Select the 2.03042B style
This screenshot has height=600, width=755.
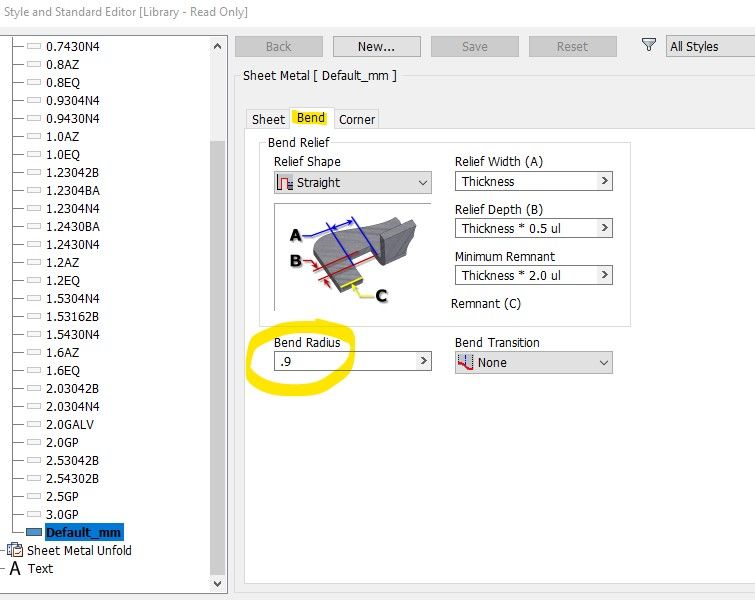pyautogui.click(x=72, y=388)
